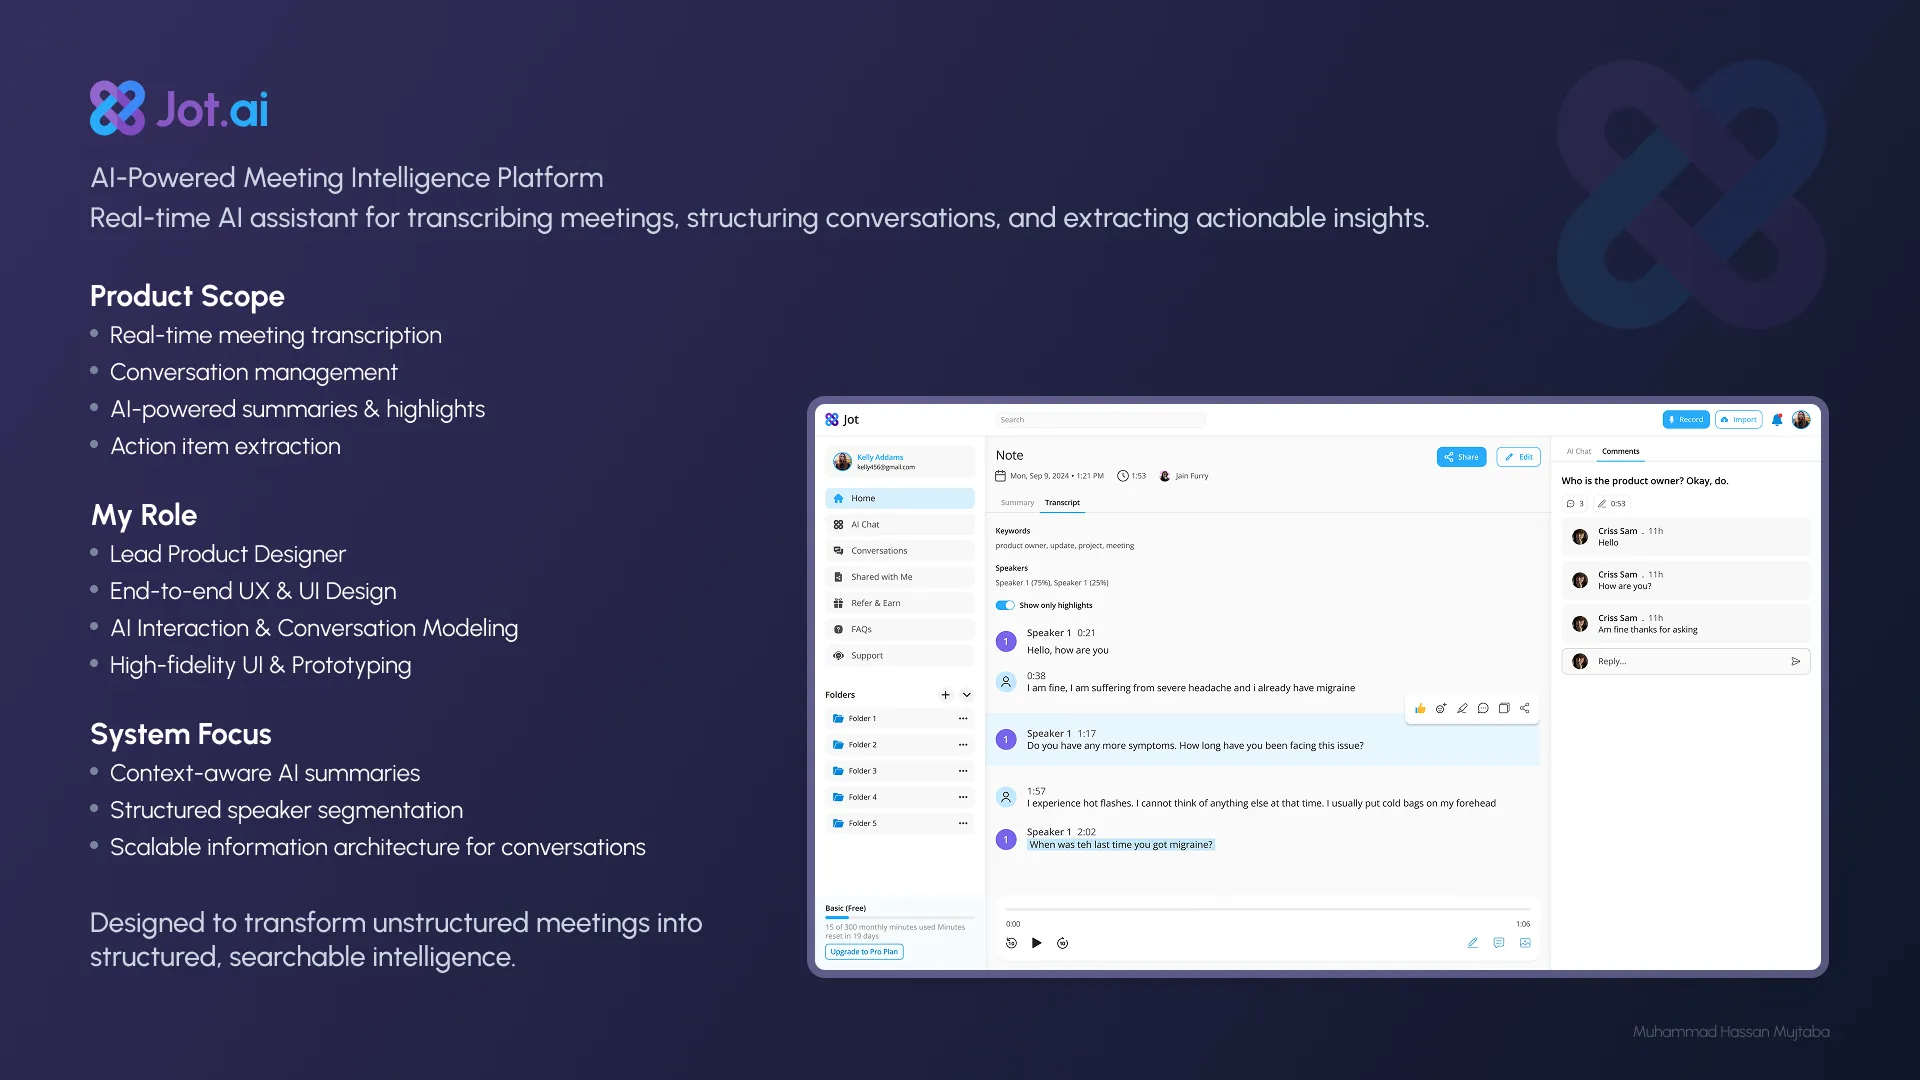The image size is (1920, 1080).
Task: Open FAQs in the sidebar
Action: [x=900, y=629]
